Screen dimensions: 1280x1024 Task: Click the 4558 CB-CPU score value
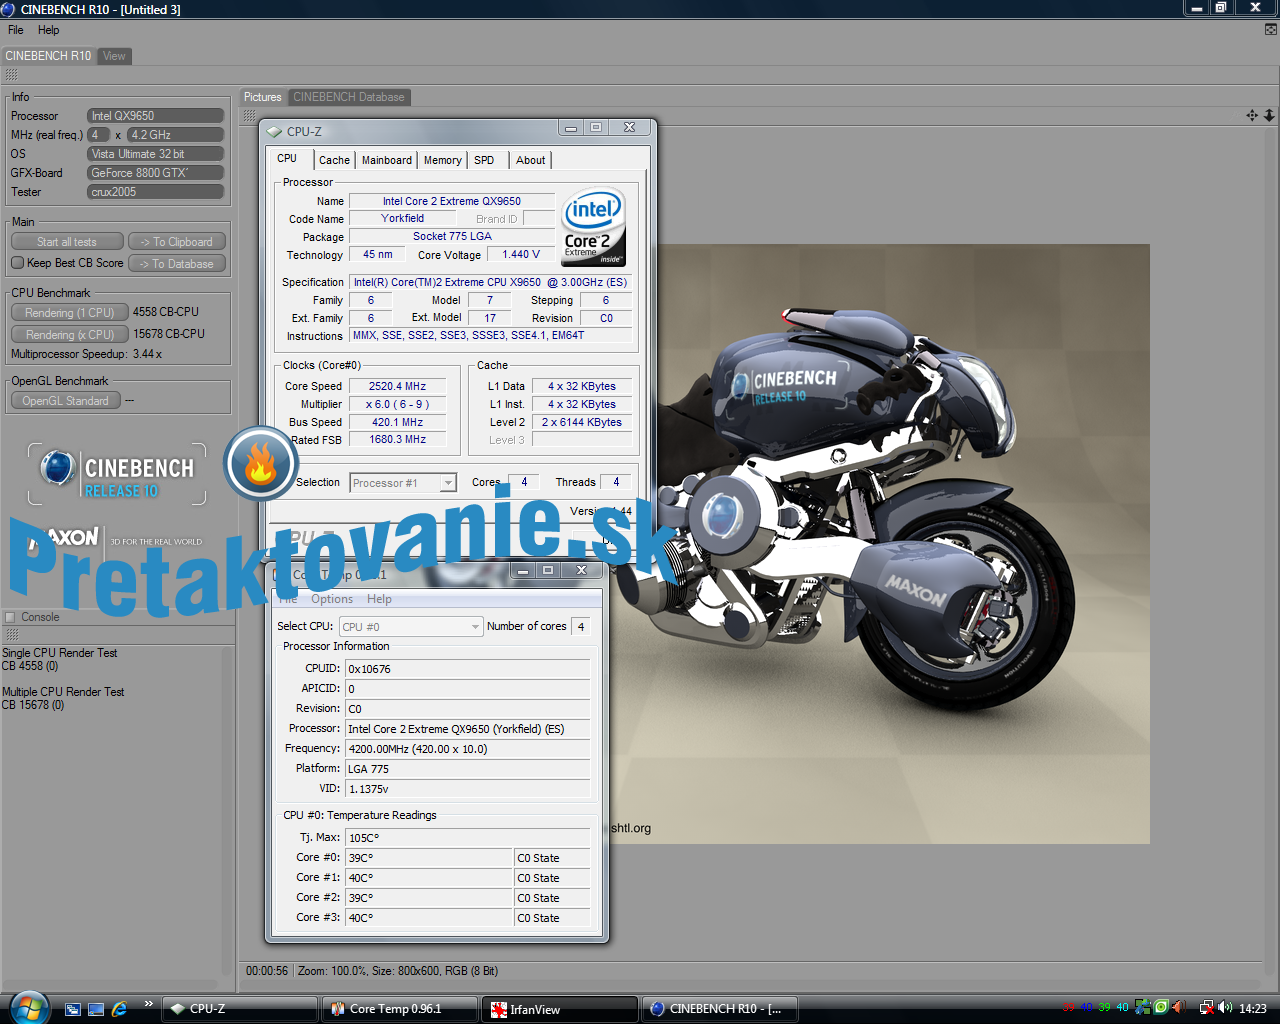point(166,312)
